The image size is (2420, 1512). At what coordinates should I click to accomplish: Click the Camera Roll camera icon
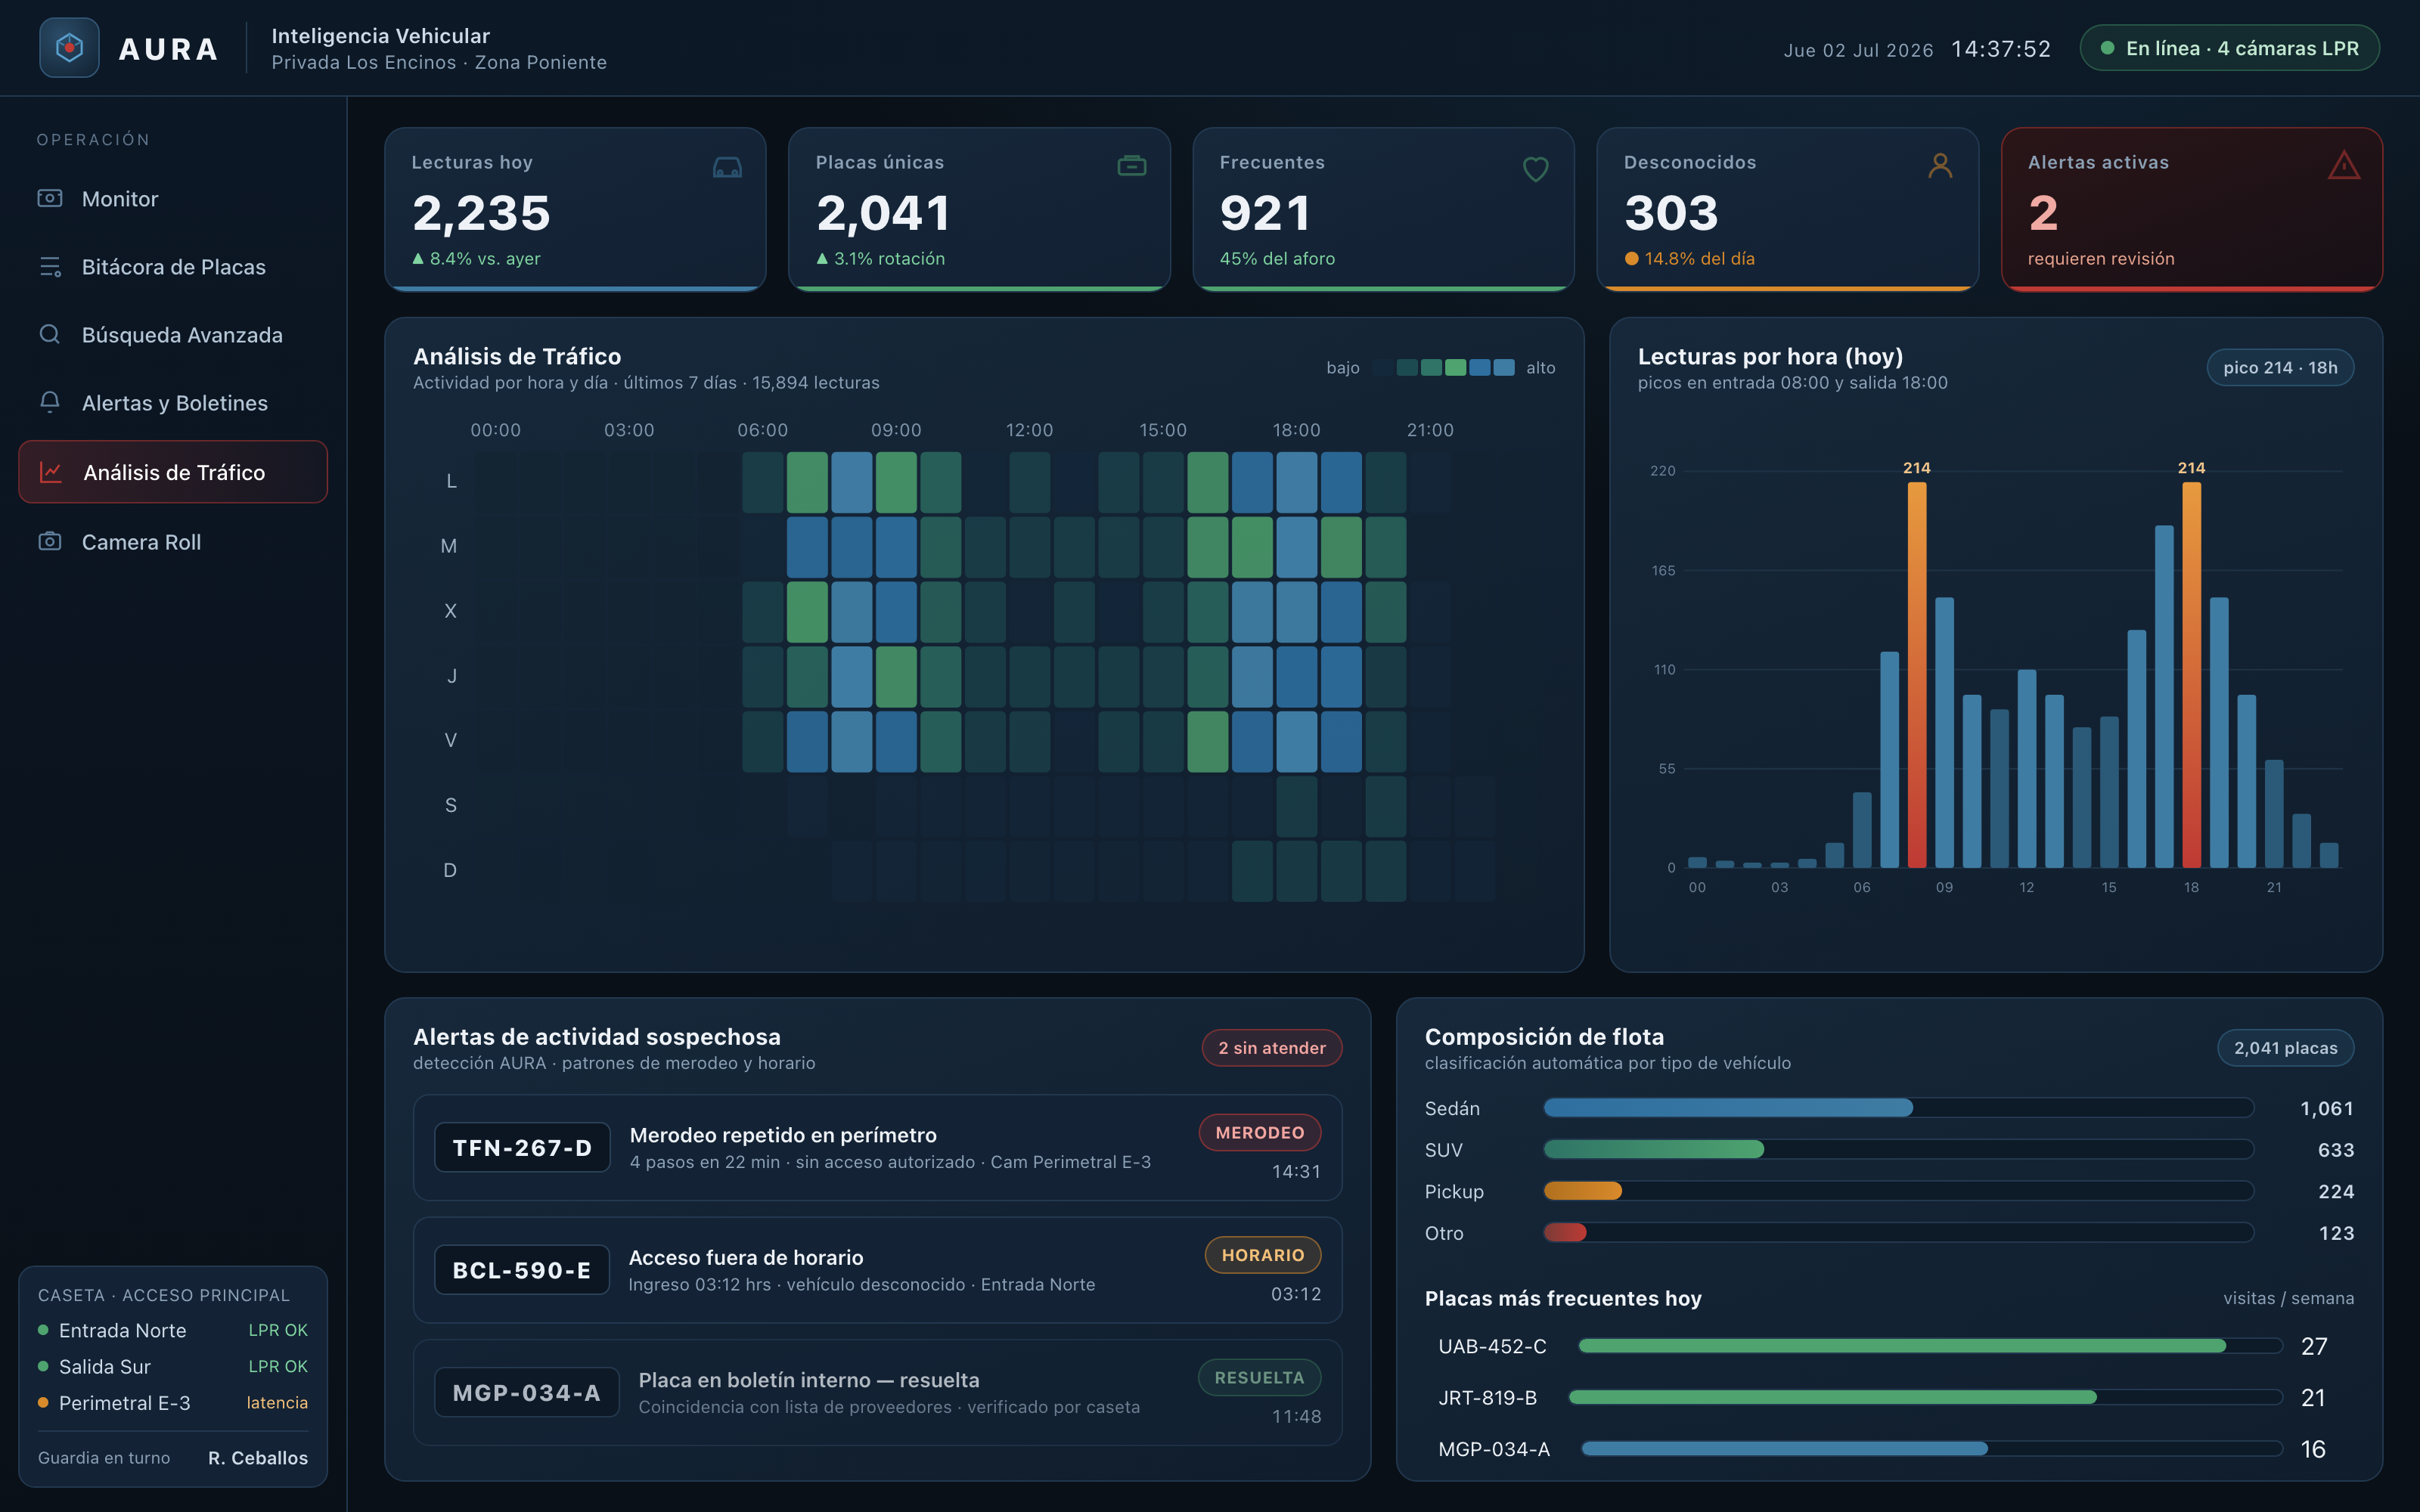point(50,541)
